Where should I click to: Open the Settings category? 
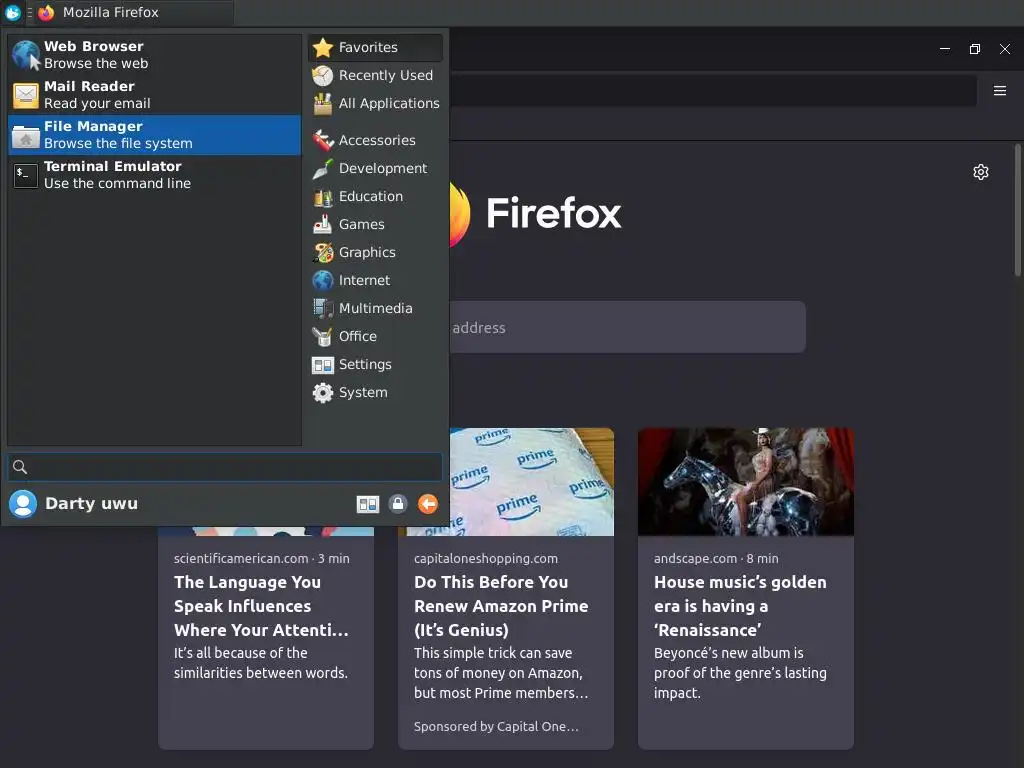pyautogui.click(x=376, y=364)
